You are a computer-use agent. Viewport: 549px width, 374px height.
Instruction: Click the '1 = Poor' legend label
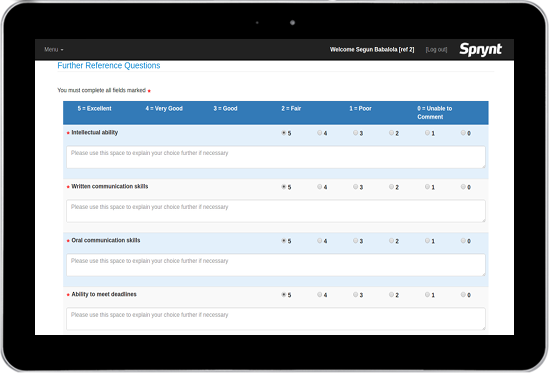(360, 109)
